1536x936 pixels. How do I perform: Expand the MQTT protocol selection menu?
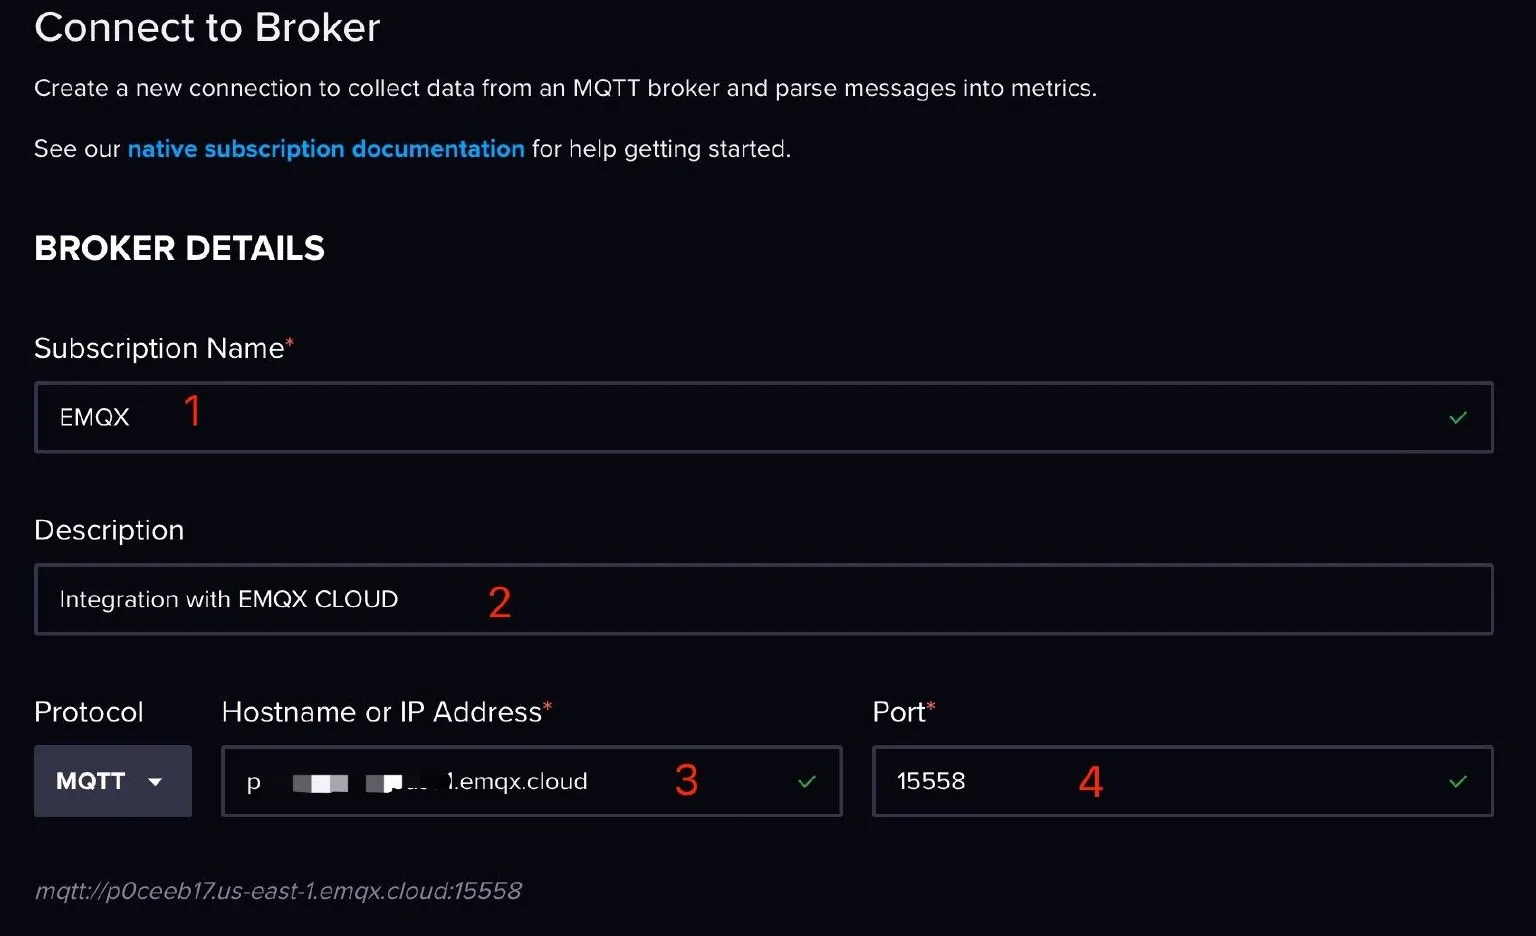coord(112,781)
